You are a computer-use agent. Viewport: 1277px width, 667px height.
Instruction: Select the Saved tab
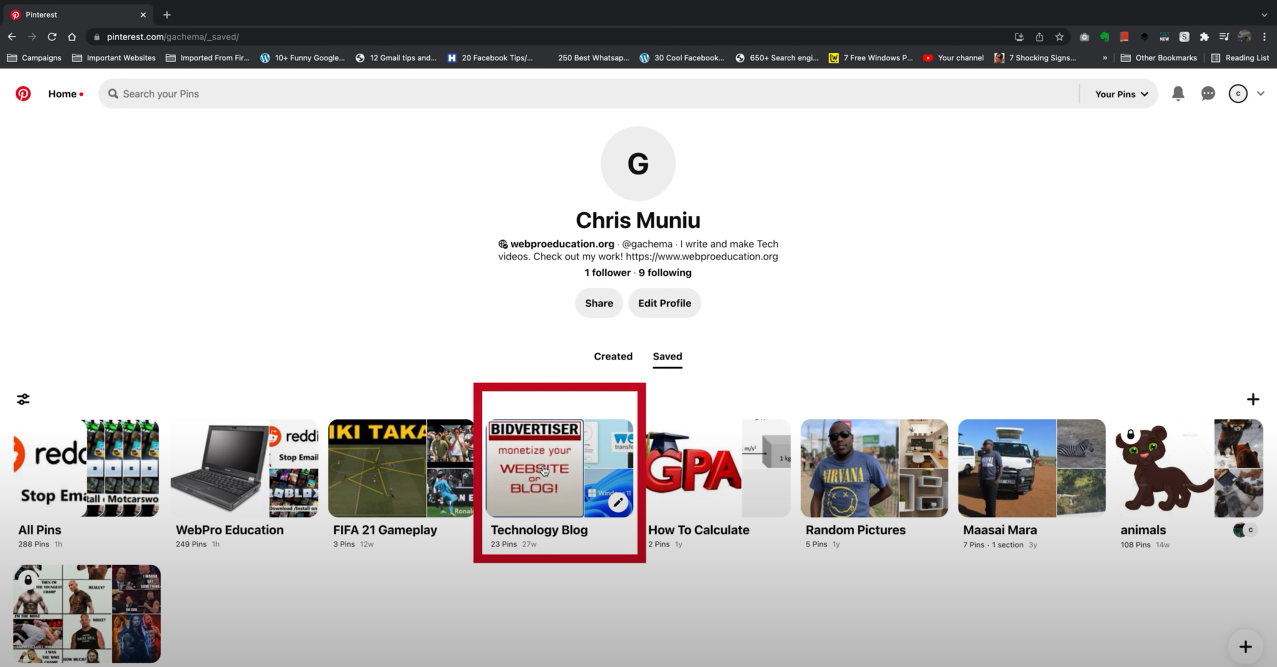(667, 356)
